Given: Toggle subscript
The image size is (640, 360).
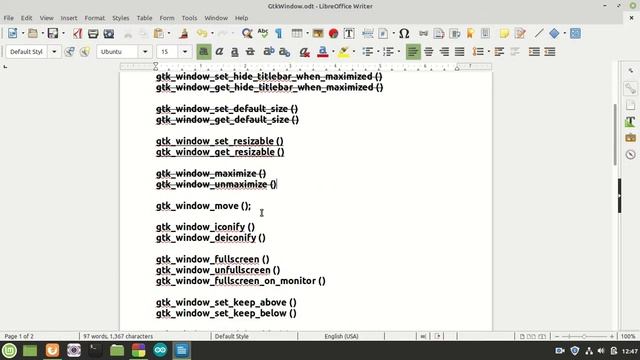Looking at the screenshot, I should (284, 52).
